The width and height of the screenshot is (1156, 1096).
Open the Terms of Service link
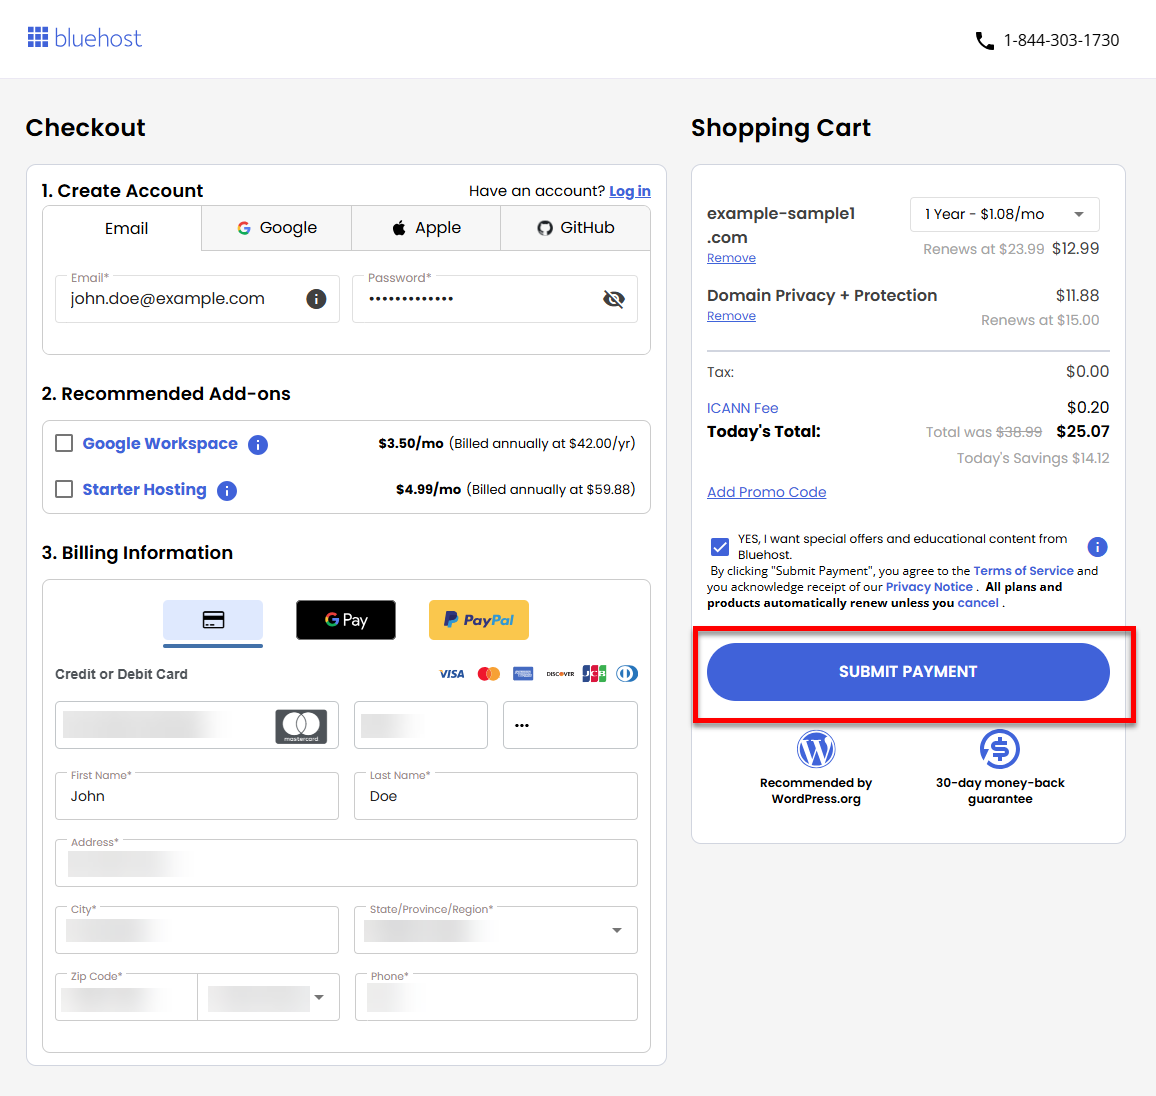tap(1023, 571)
